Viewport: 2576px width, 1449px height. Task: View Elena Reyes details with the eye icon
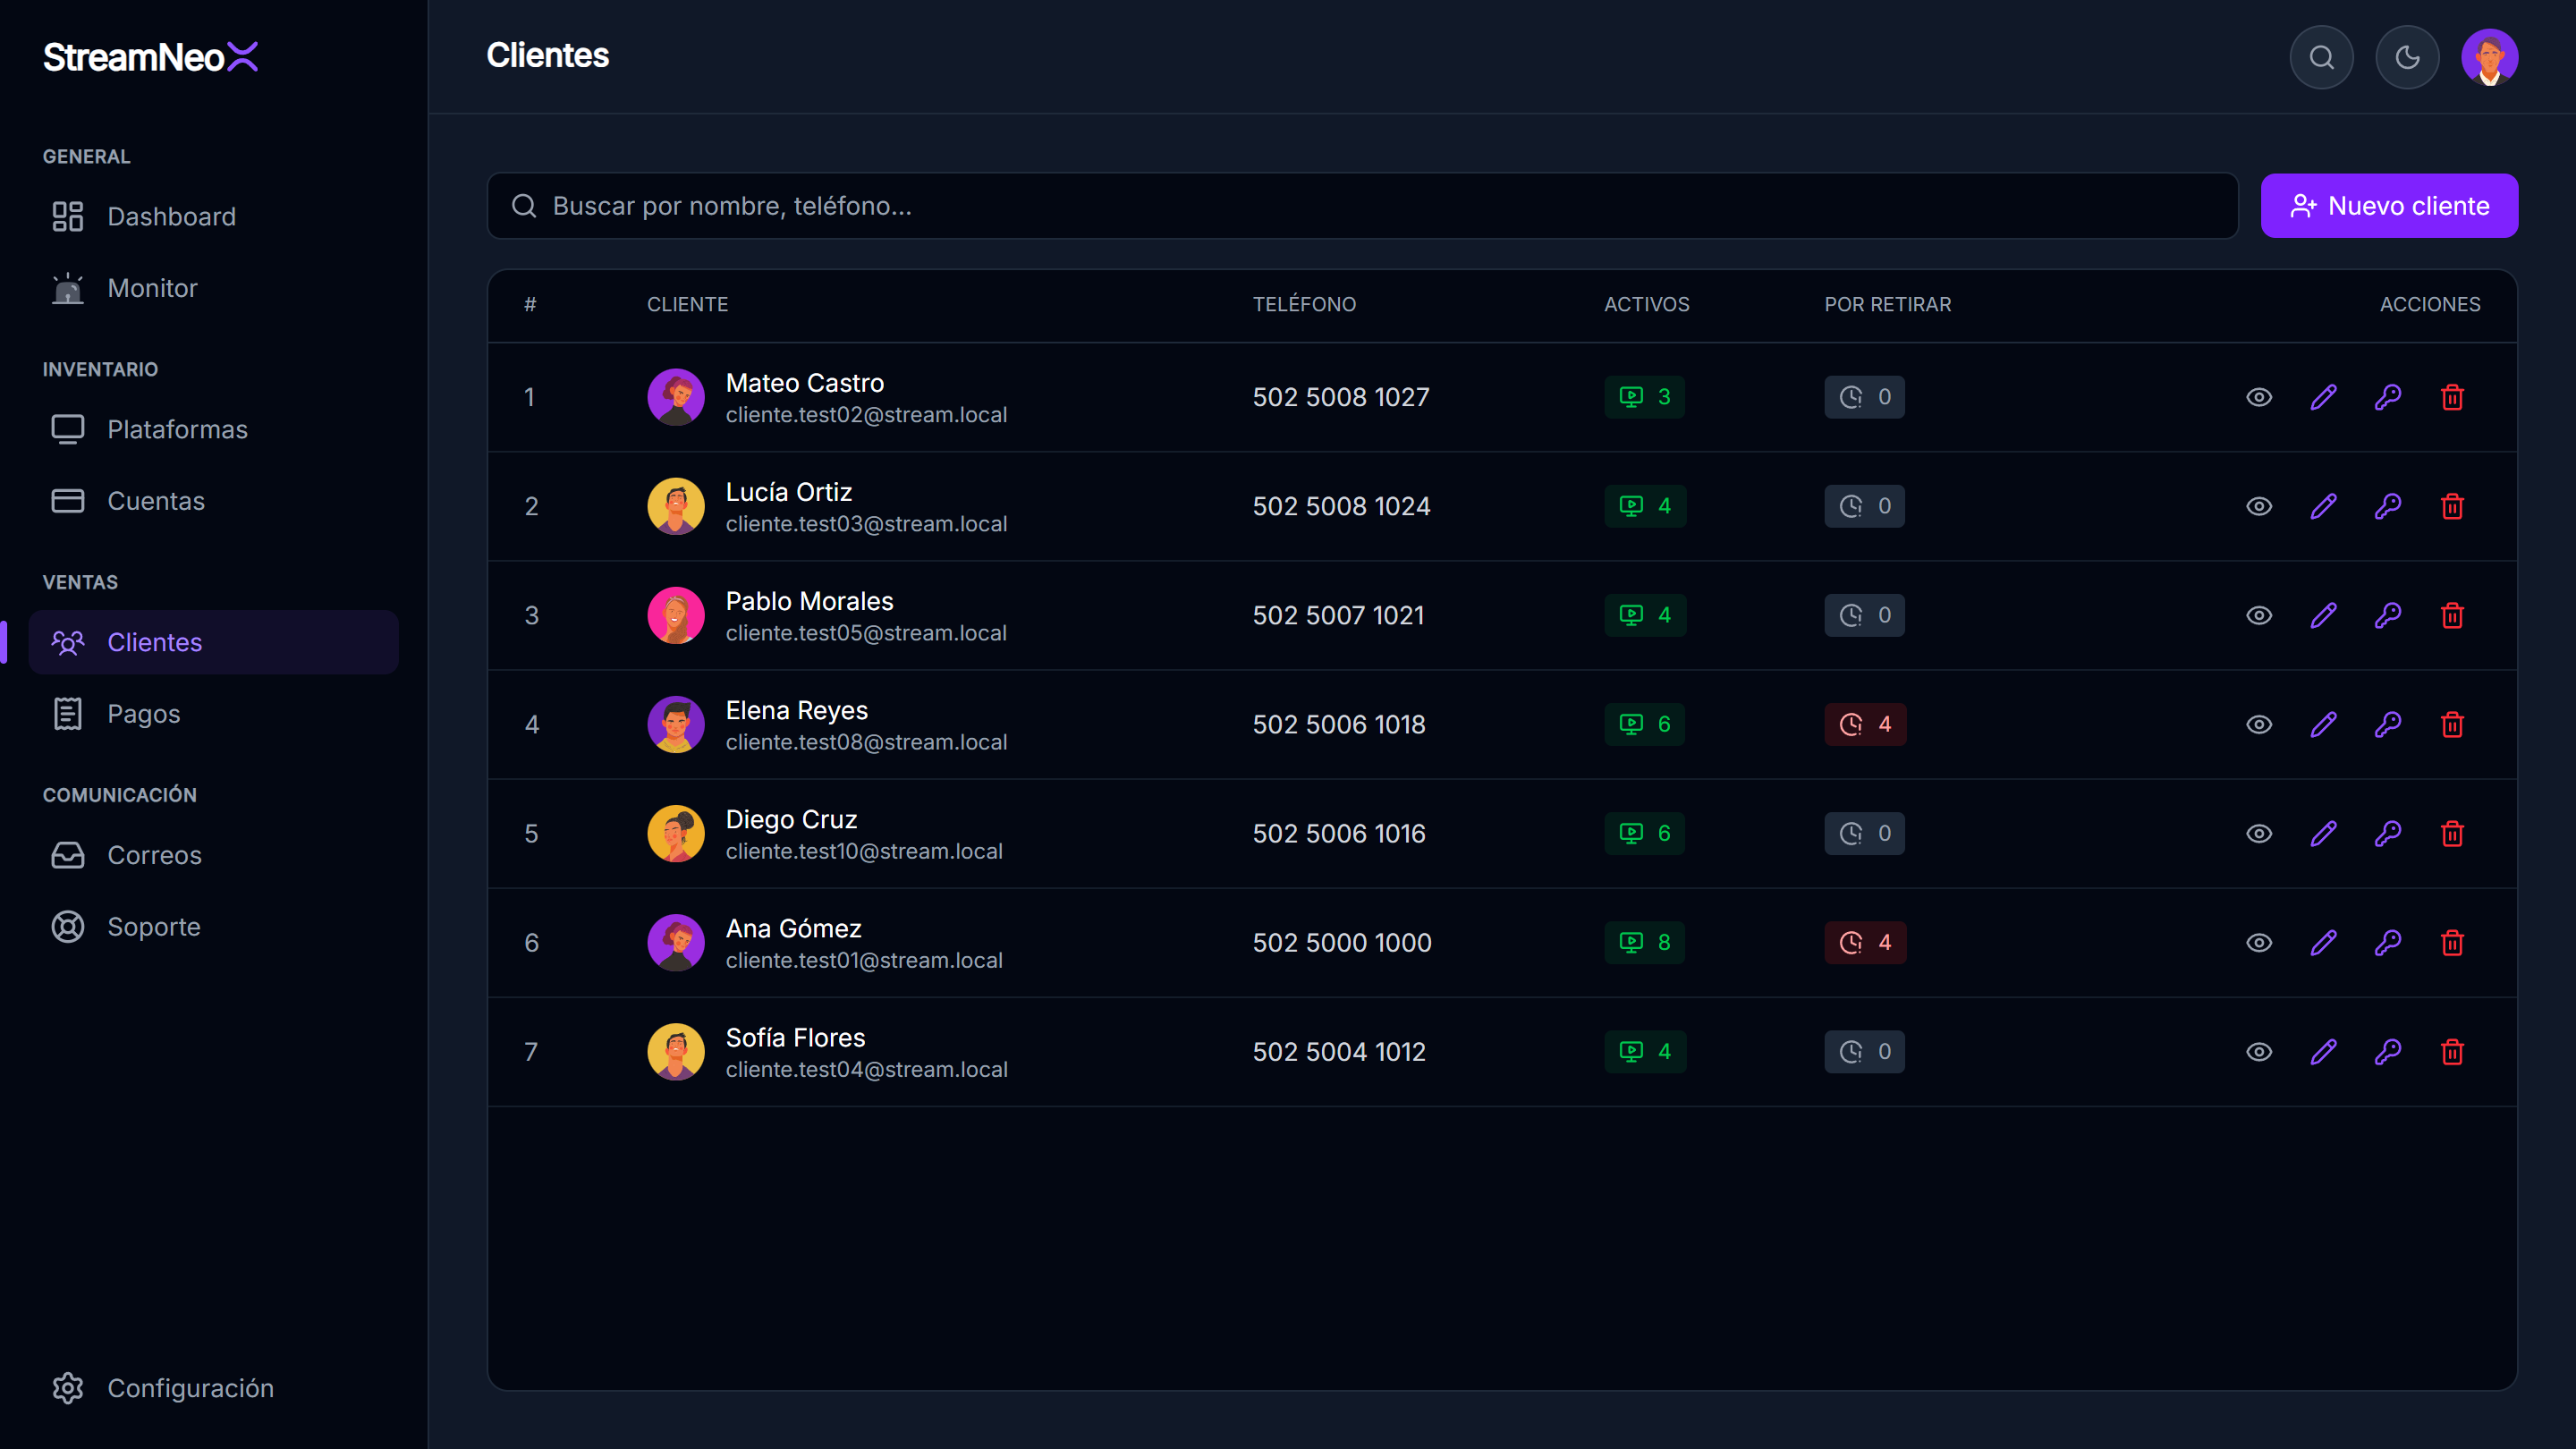pyautogui.click(x=2259, y=724)
